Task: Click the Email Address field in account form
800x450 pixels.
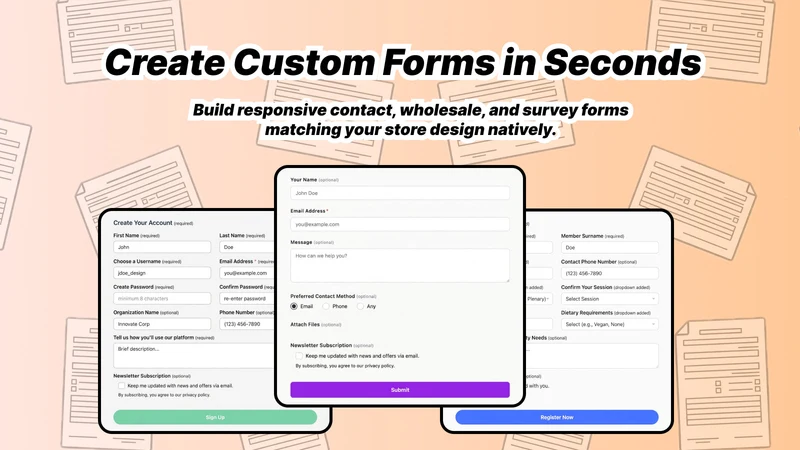Action: tap(247, 273)
